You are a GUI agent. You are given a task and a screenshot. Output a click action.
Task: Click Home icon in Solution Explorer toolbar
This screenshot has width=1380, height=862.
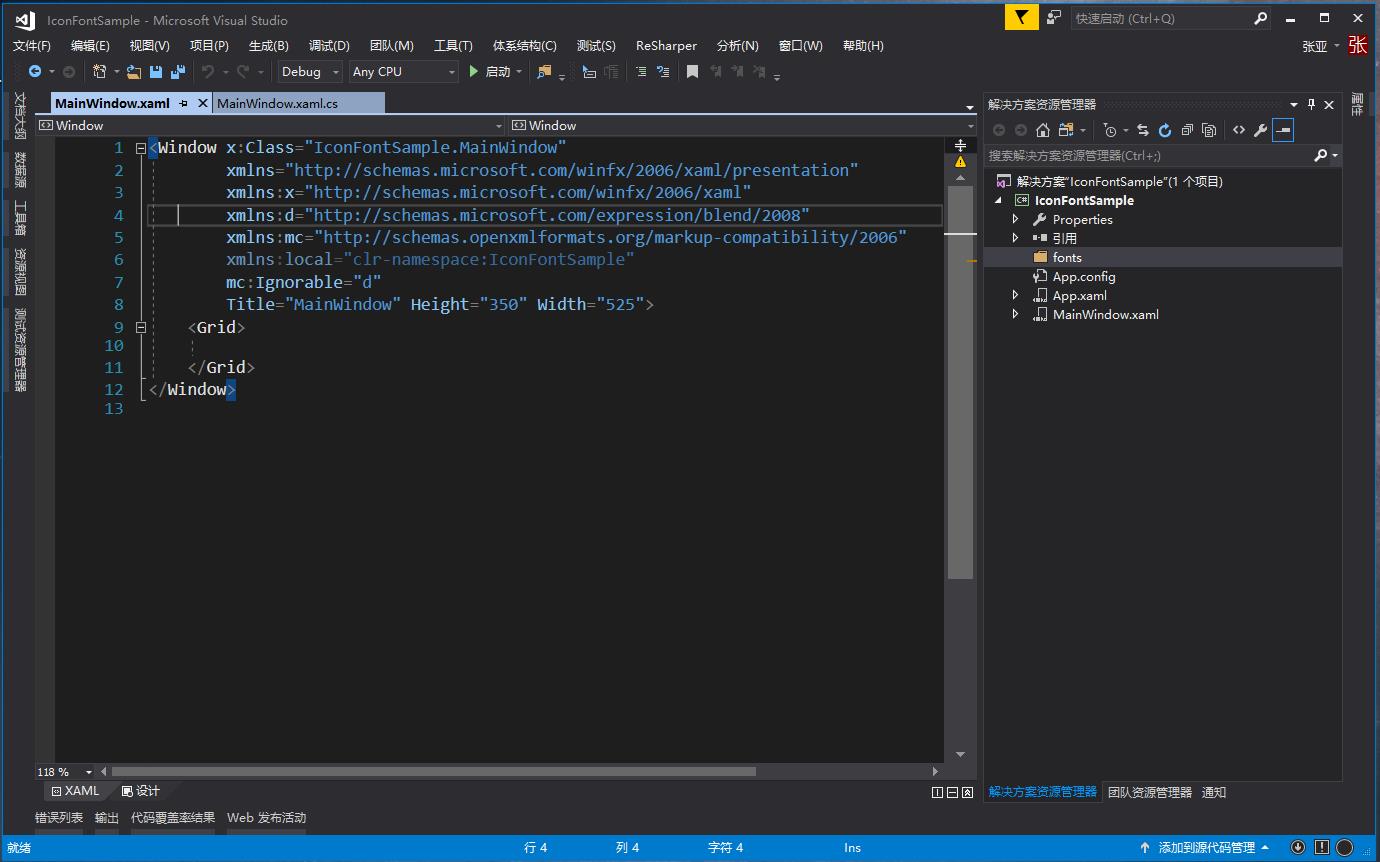click(1043, 130)
